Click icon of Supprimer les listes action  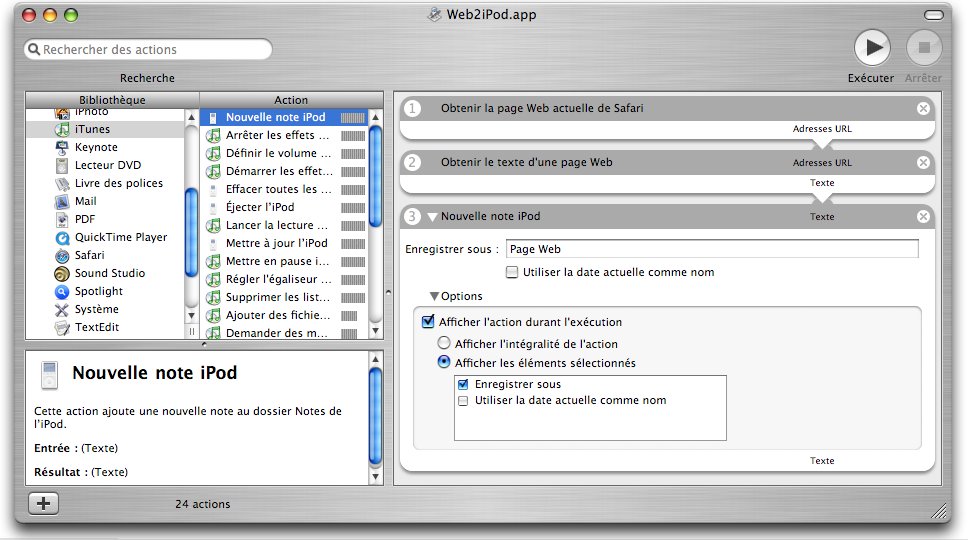tap(213, 297)
